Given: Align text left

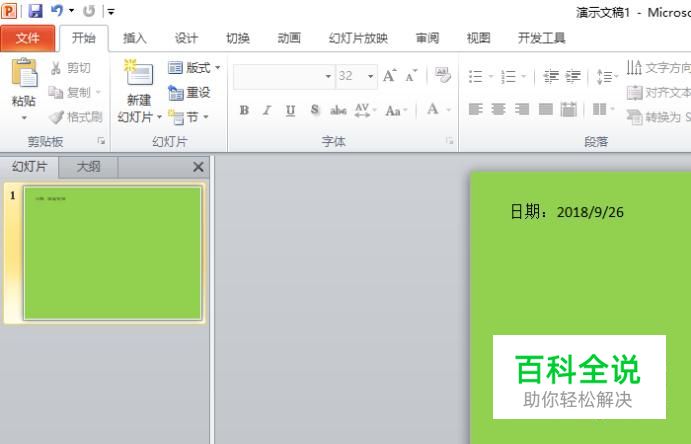Looking at the screenshot, I should [x=476, y=109].
